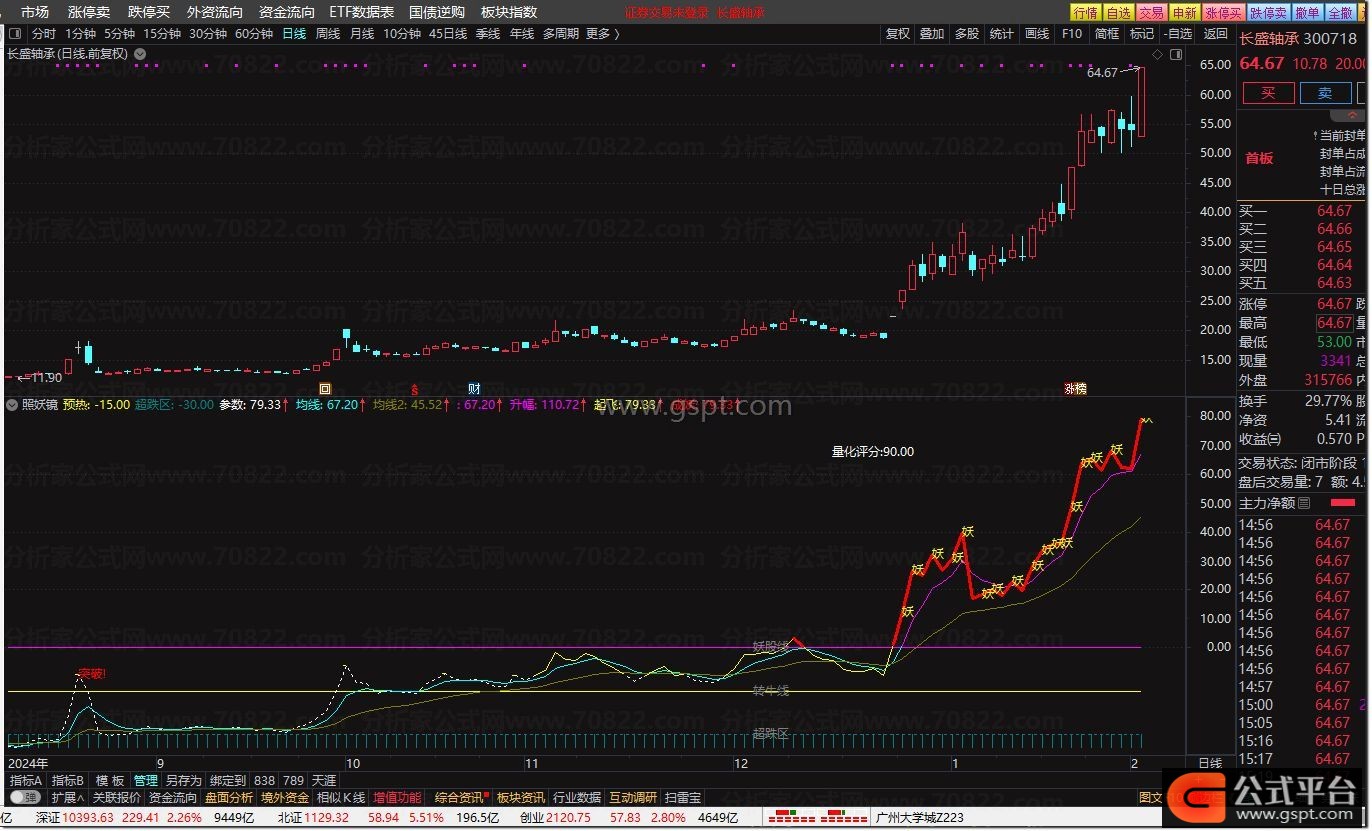Open 盘面分析 panel
The height and width of the screenshot is (831, 1372).
pyautogui.click(x=229, y=798)
